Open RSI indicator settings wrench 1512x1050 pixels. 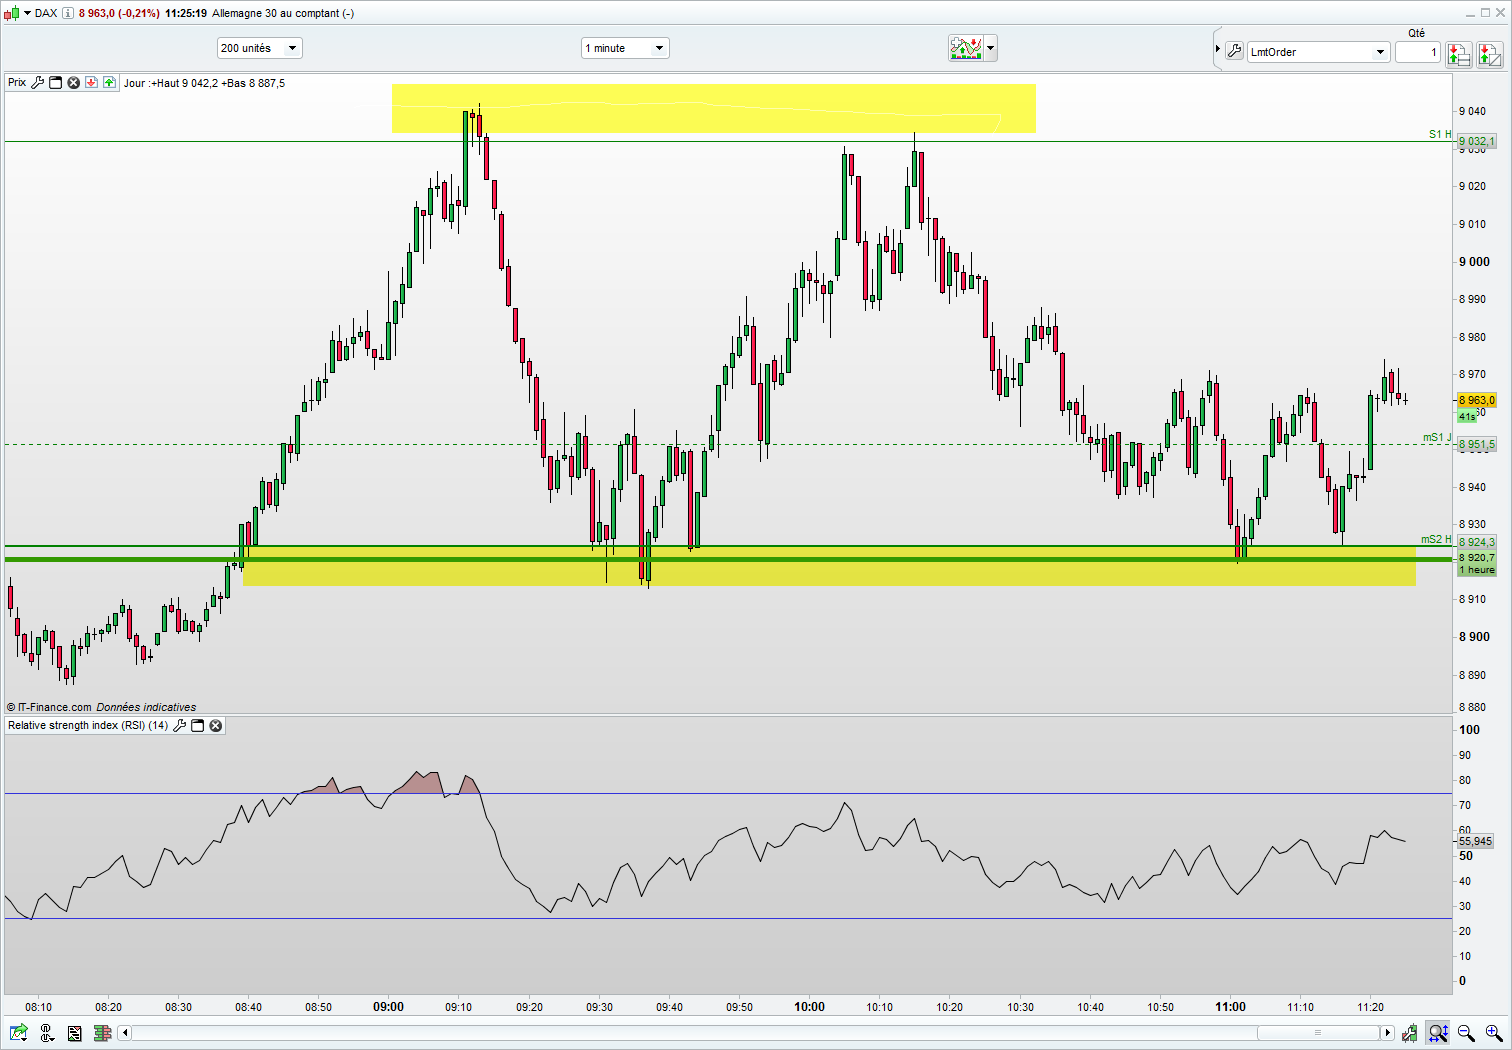click(180, 725)
